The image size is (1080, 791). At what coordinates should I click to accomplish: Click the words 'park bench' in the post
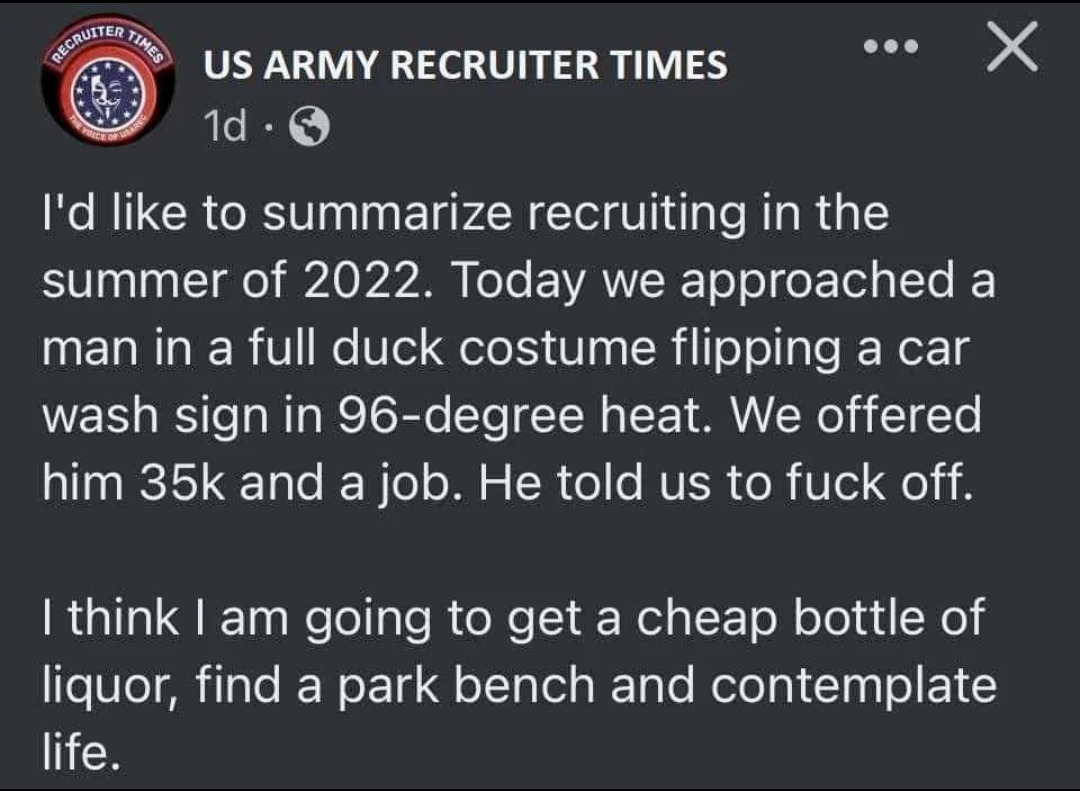466,687
